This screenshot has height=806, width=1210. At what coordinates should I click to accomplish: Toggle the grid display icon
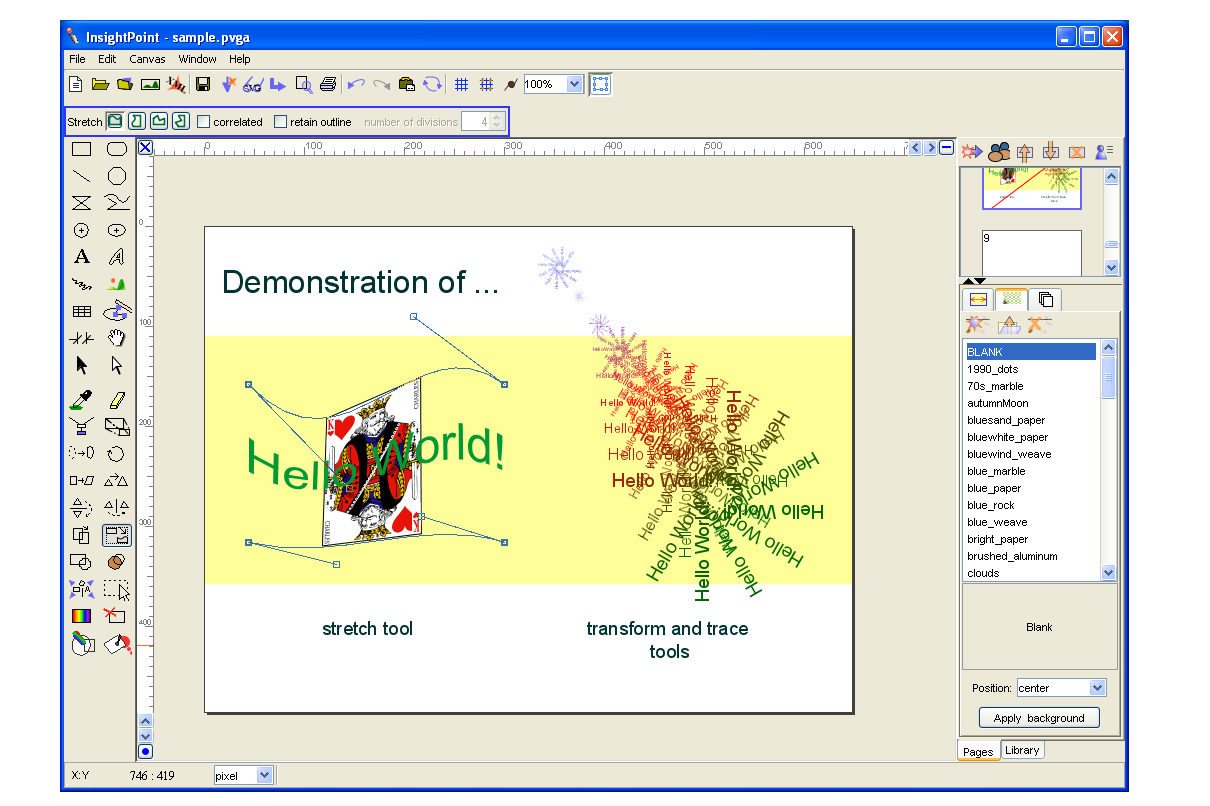461,85
